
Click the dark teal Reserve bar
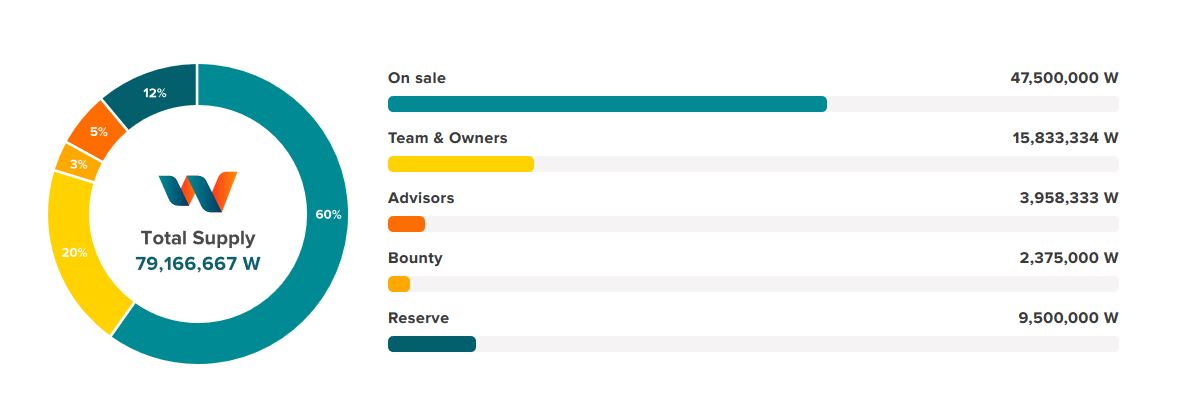432,344
